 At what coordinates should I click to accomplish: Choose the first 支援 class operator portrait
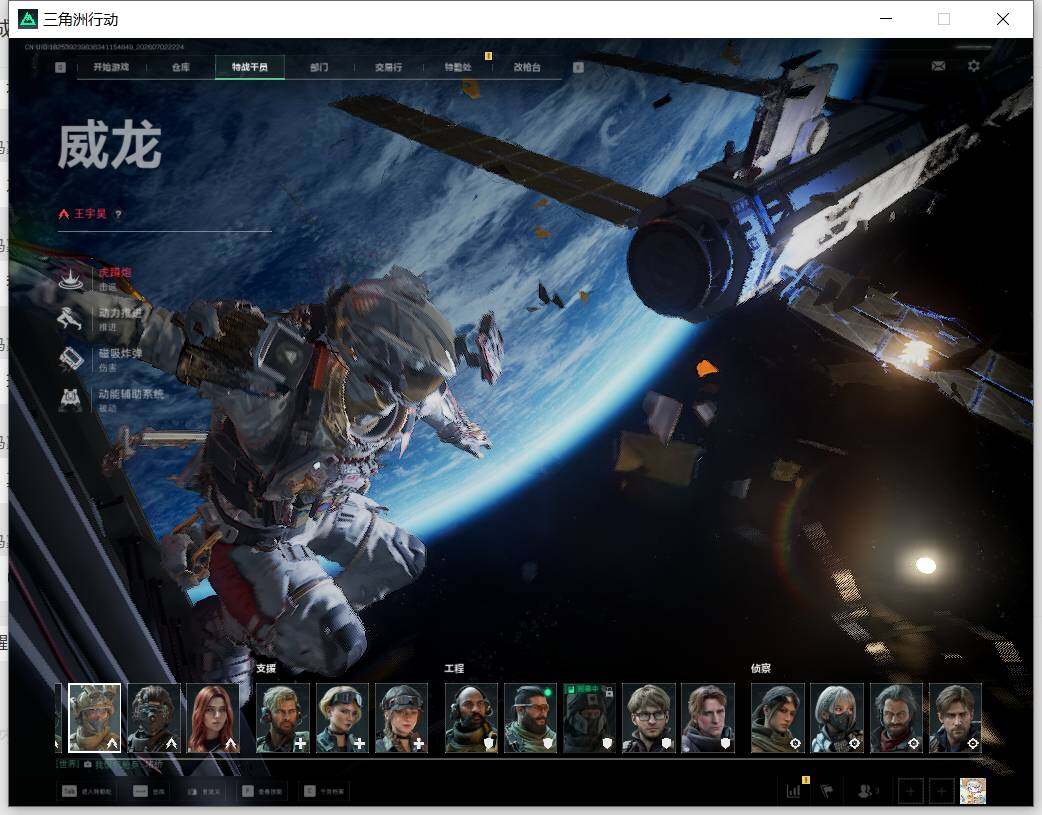tap(282, 718)
